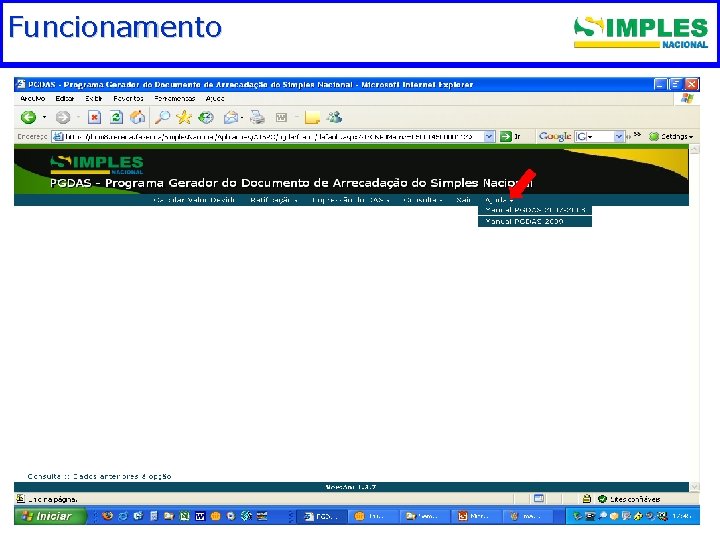Viewport: 720px width, 540px height.
Task: Open the Exibir menu
Action: click(x=94, y=98)
